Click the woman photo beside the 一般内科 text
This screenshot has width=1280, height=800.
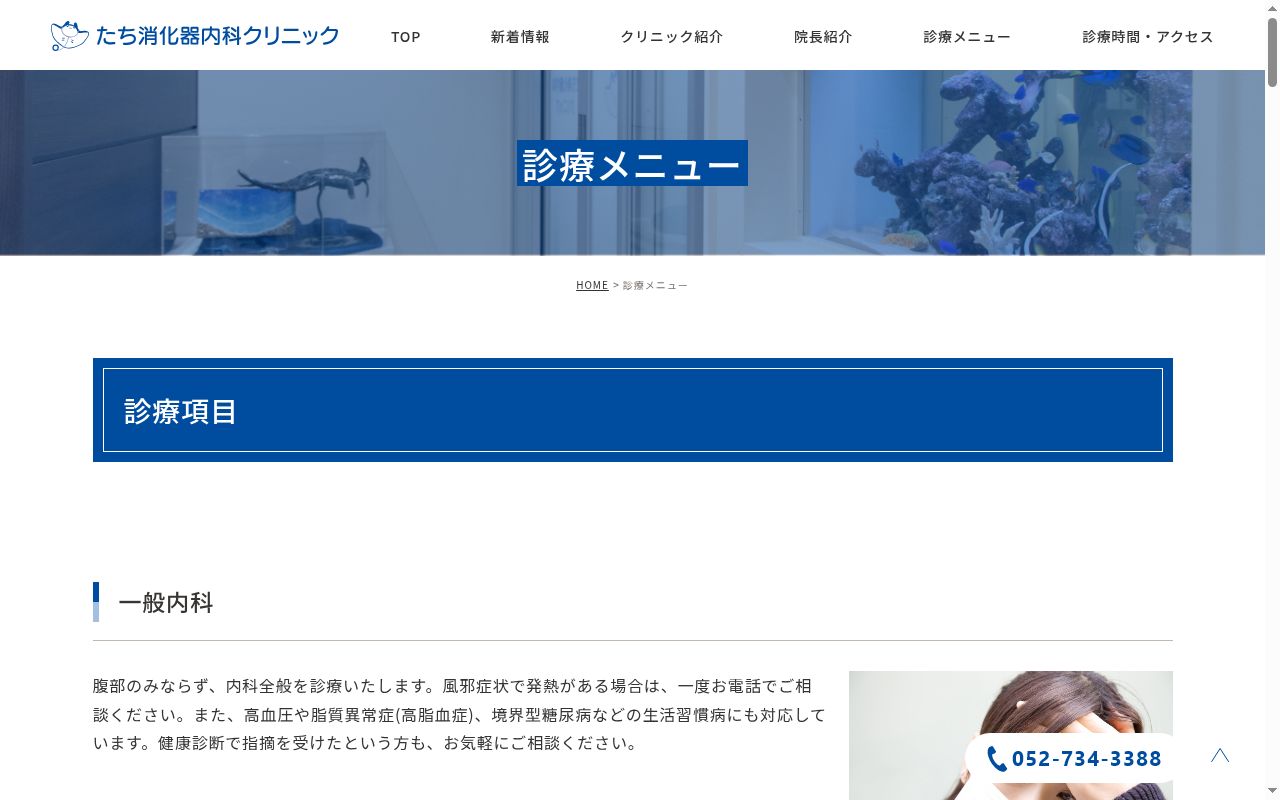(x=1011, y=735)
